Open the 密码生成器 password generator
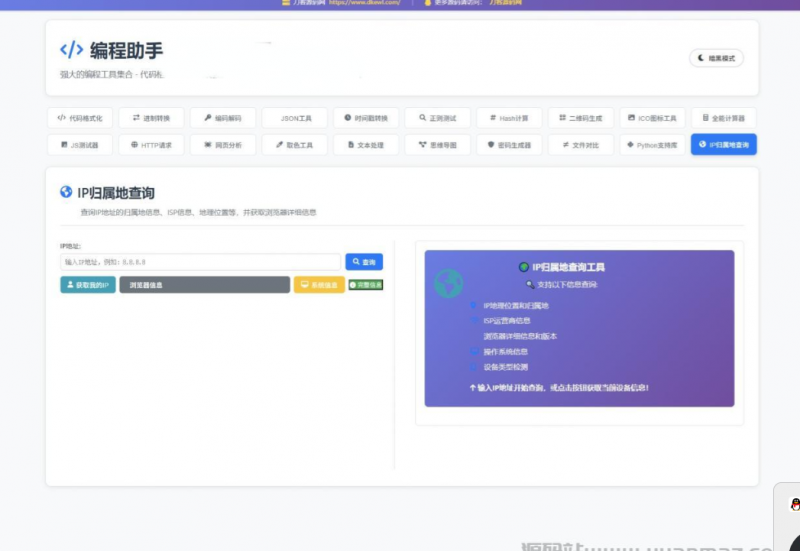 509,145
